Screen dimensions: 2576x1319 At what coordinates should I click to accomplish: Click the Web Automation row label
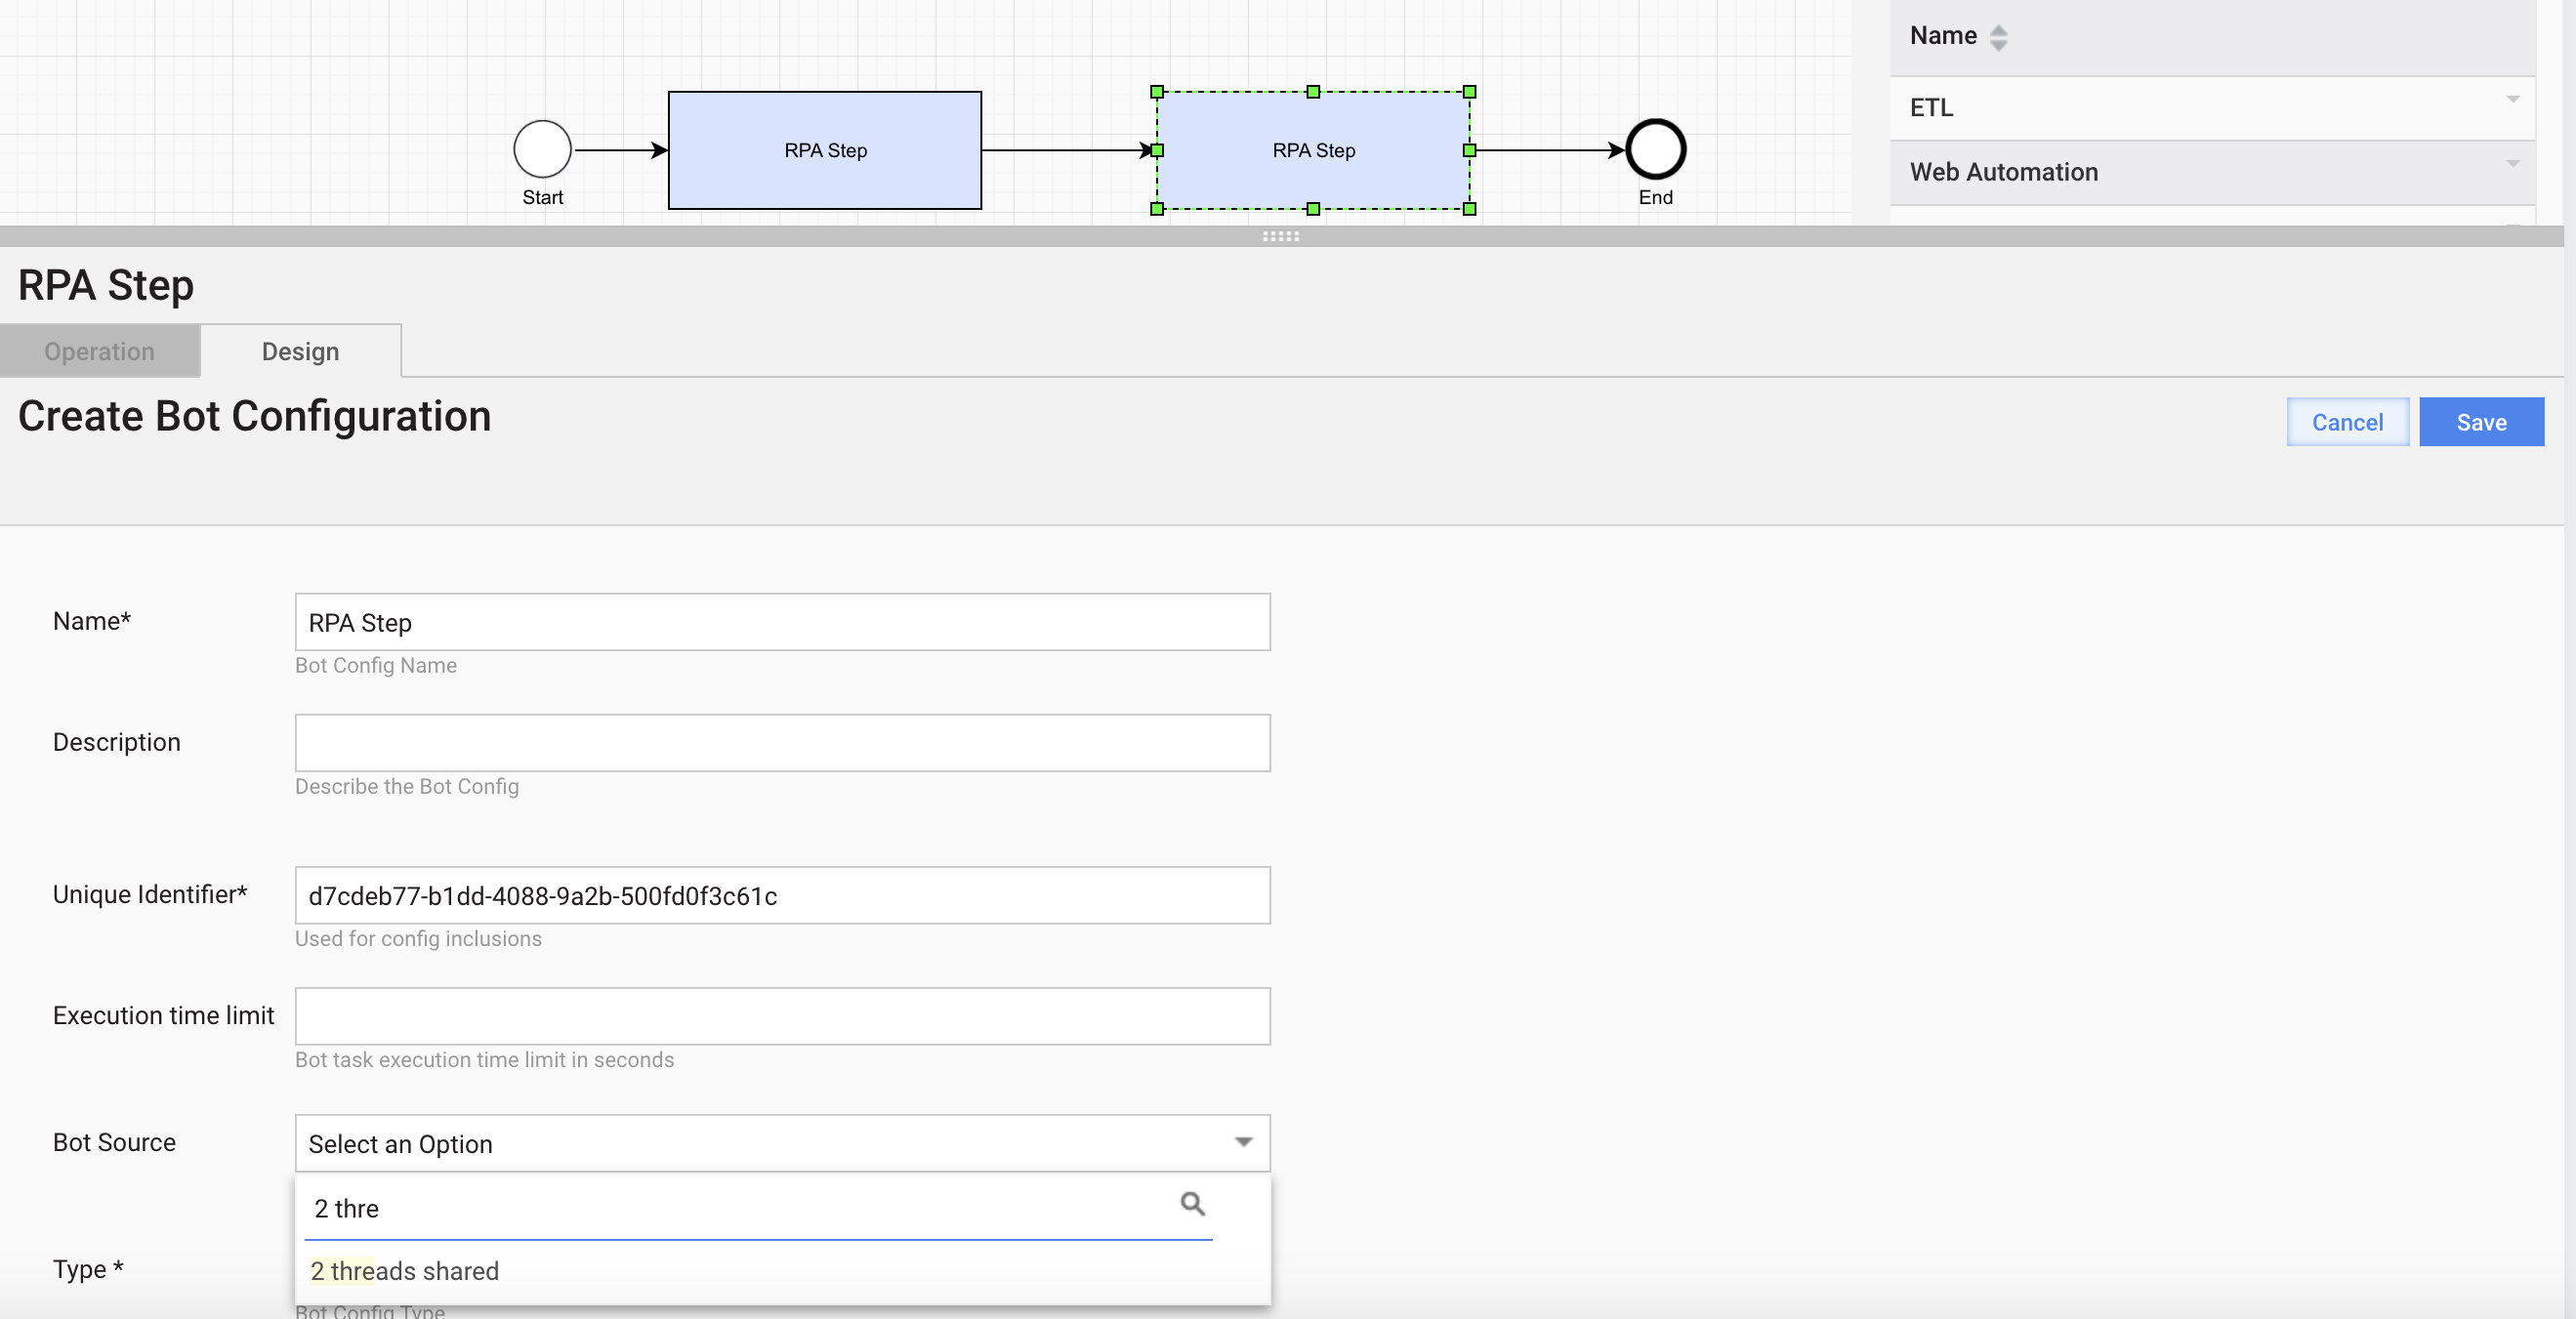(2004, 172)
